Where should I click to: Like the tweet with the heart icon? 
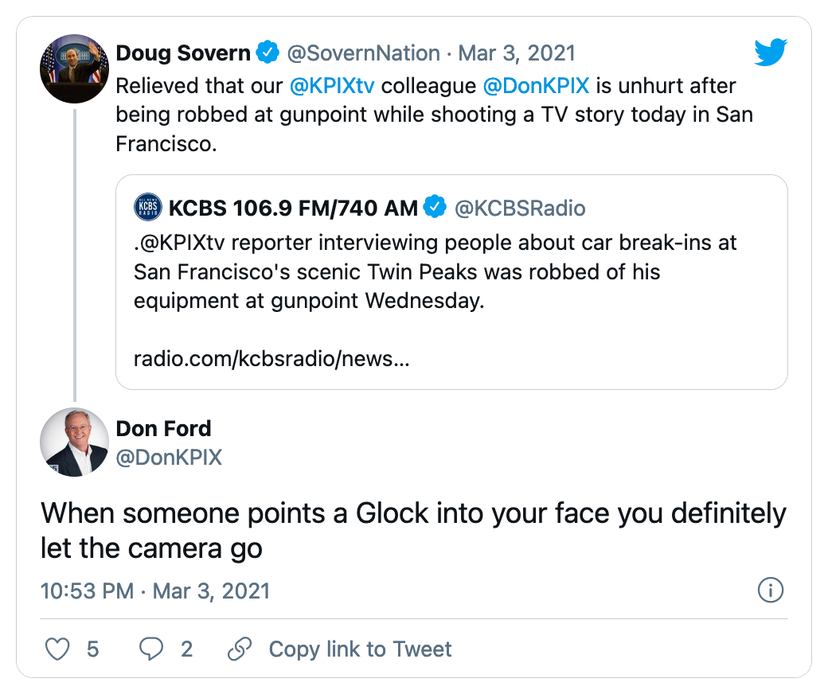coord(59,649)
